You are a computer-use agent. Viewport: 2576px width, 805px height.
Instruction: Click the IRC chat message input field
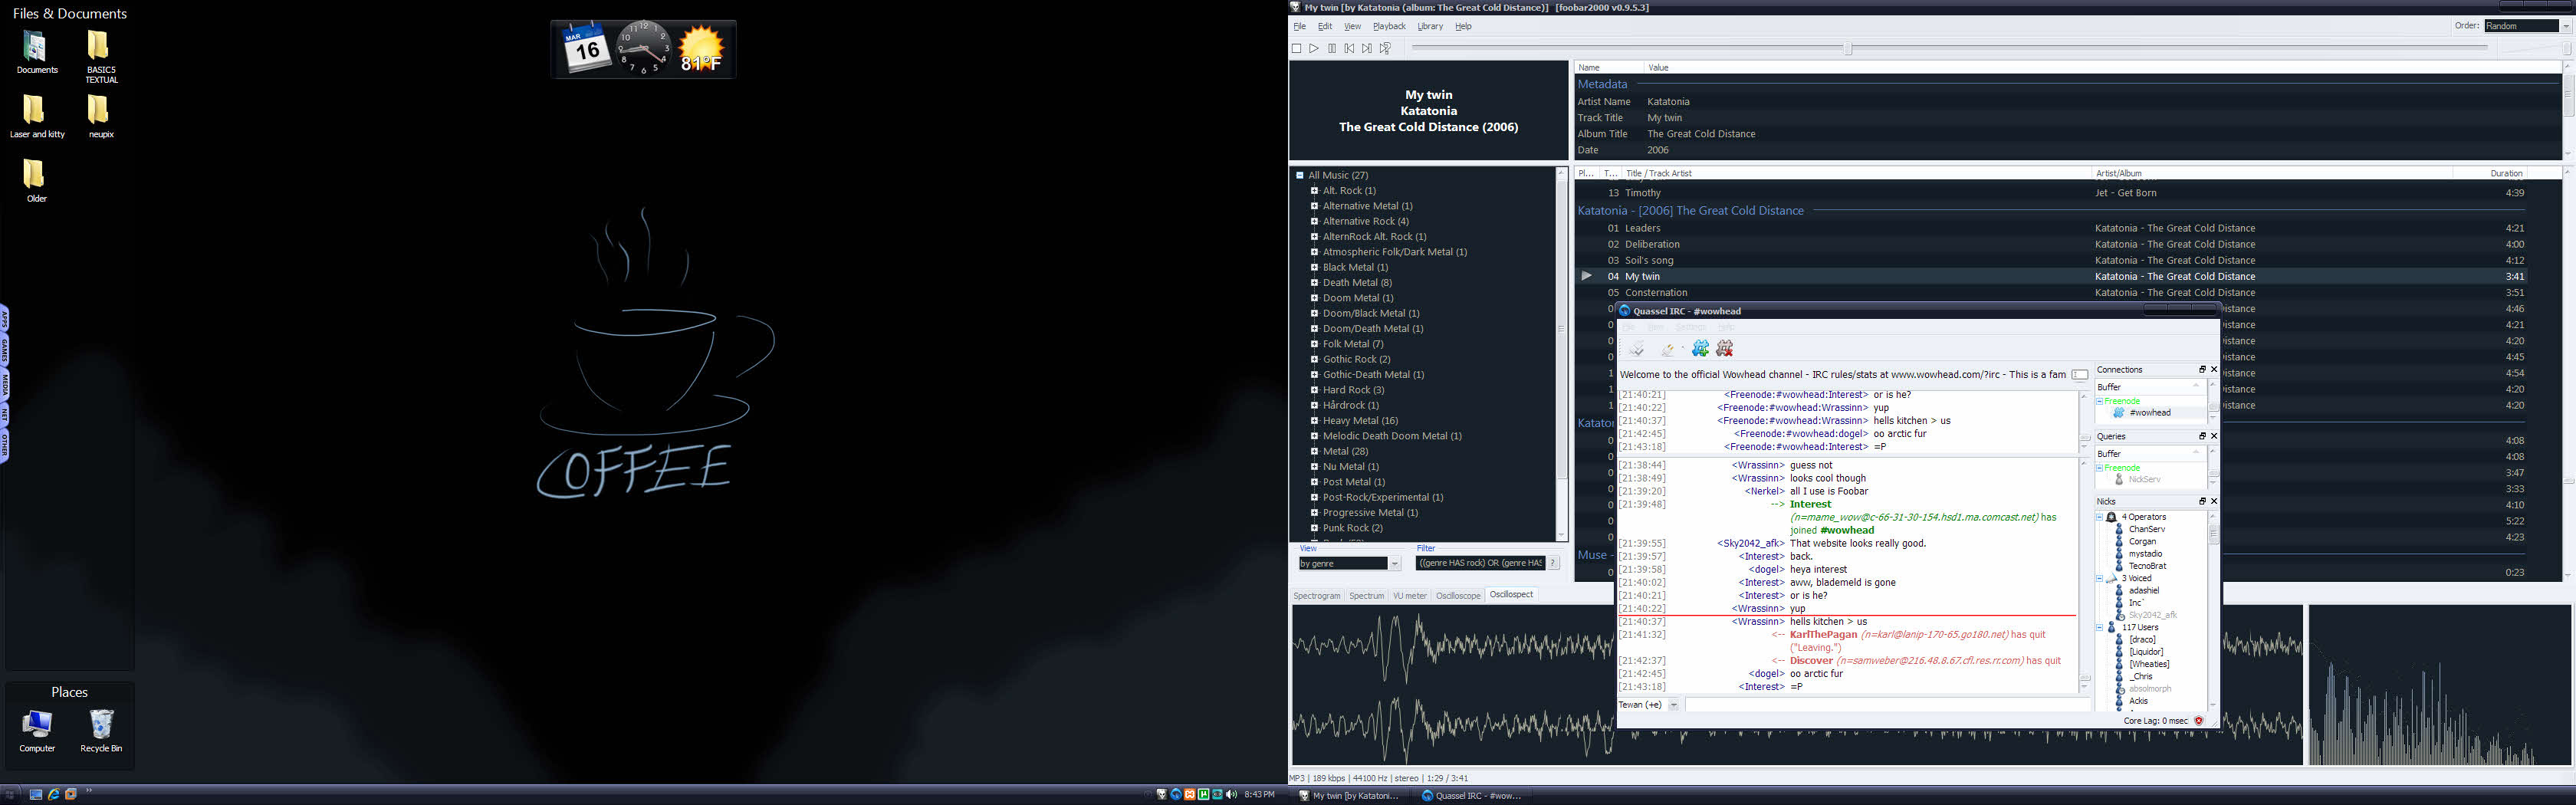1885,705
